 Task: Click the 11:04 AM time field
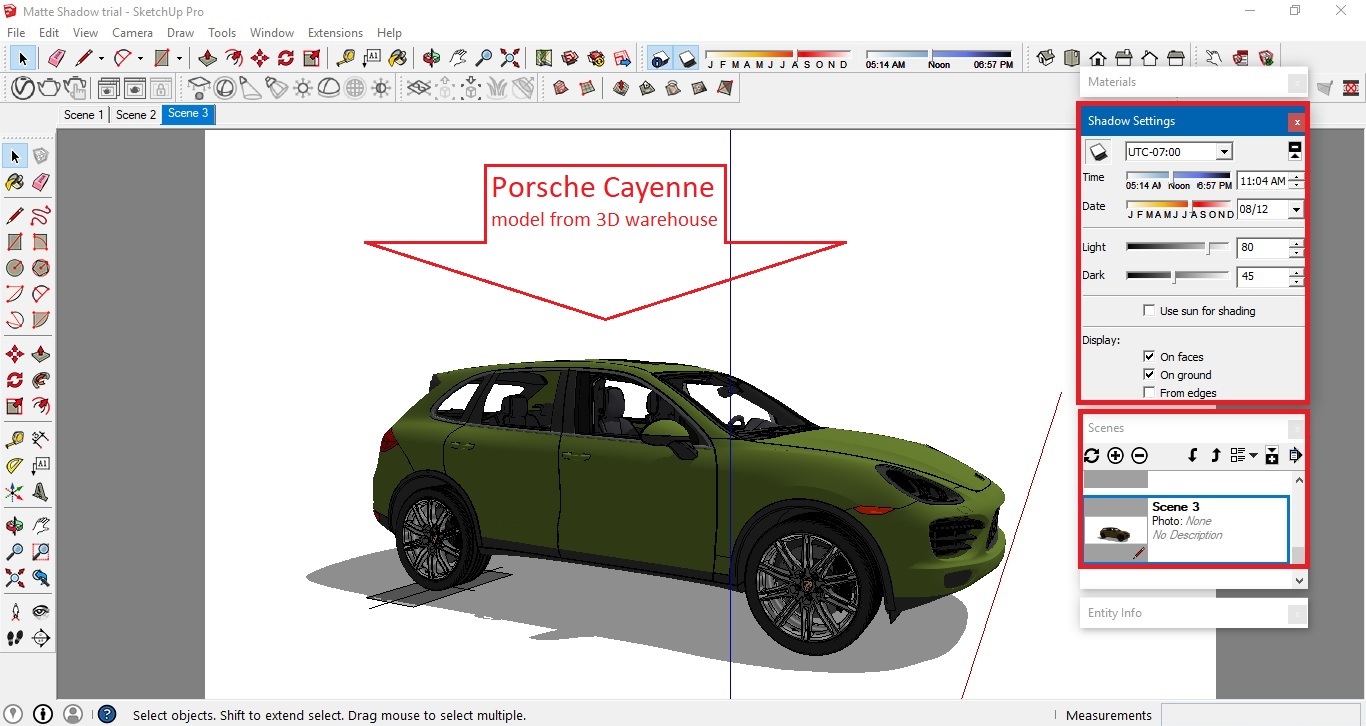pyautogui.click(x=1262, y=181)
